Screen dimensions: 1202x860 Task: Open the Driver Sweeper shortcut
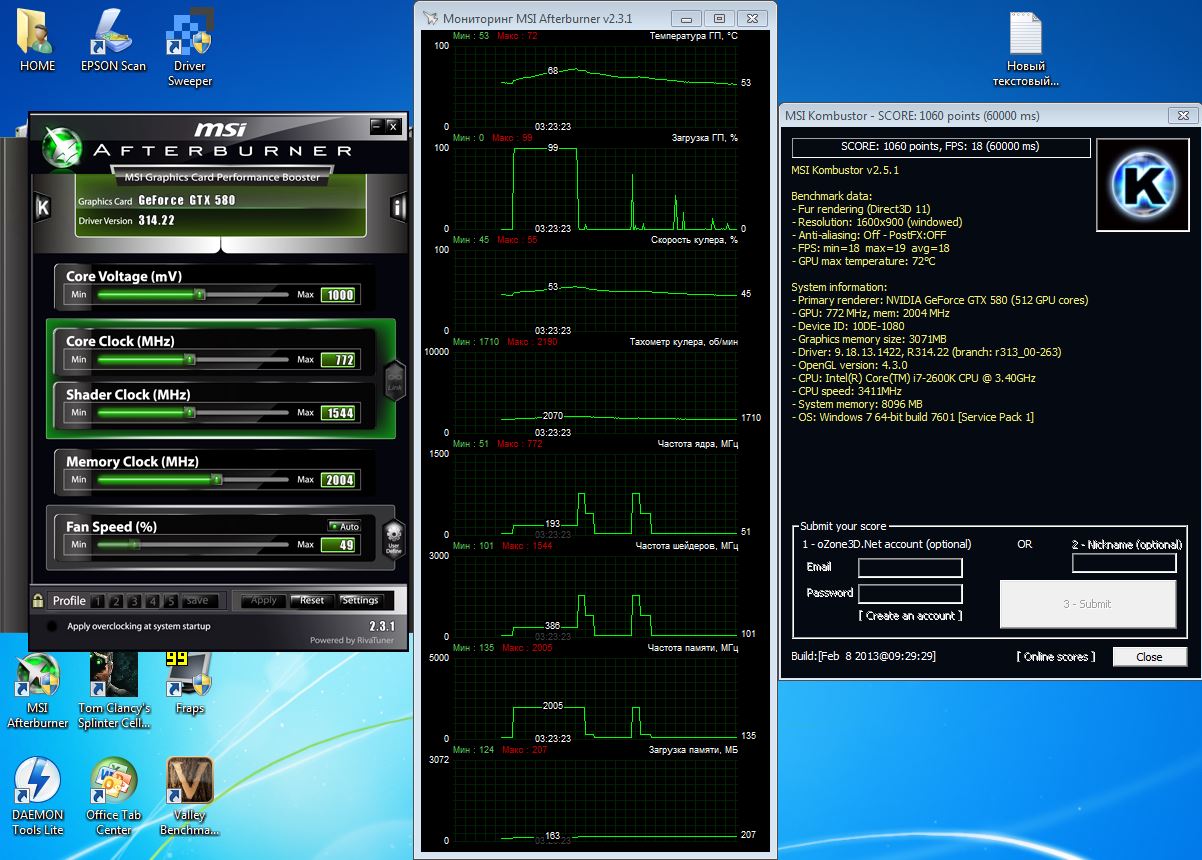(190, 48)
